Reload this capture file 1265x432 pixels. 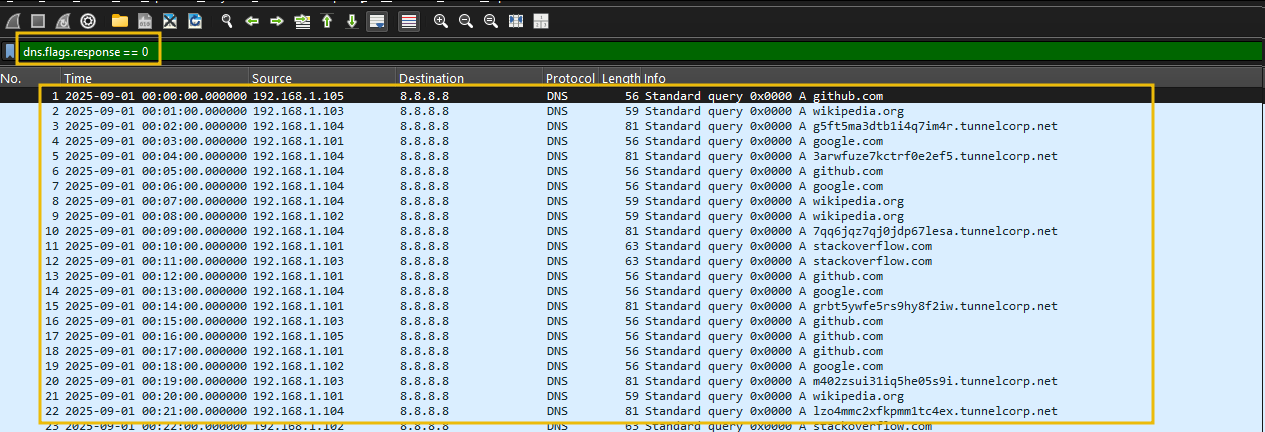click(x=195, y=21)
